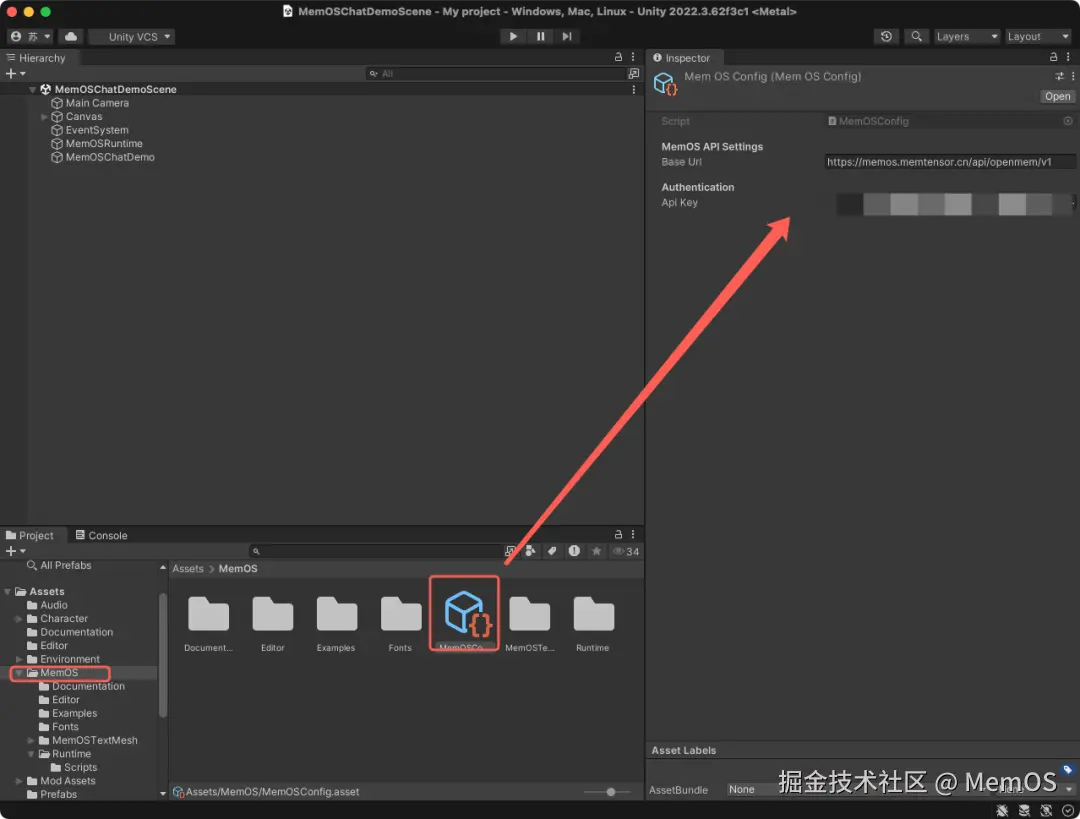This screenshot has height=819, width=1080.
Task: Open the Unity VCS dropdown
Action: tap(133, 37)
